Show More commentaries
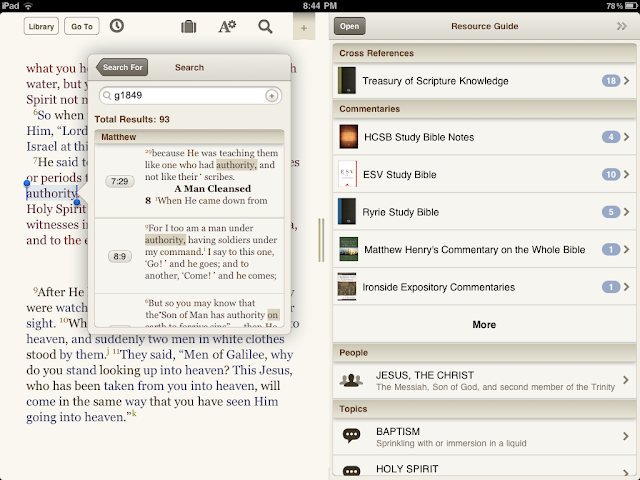Image resolution: width=640 pixels, height=480 pixels. point(484,325)
